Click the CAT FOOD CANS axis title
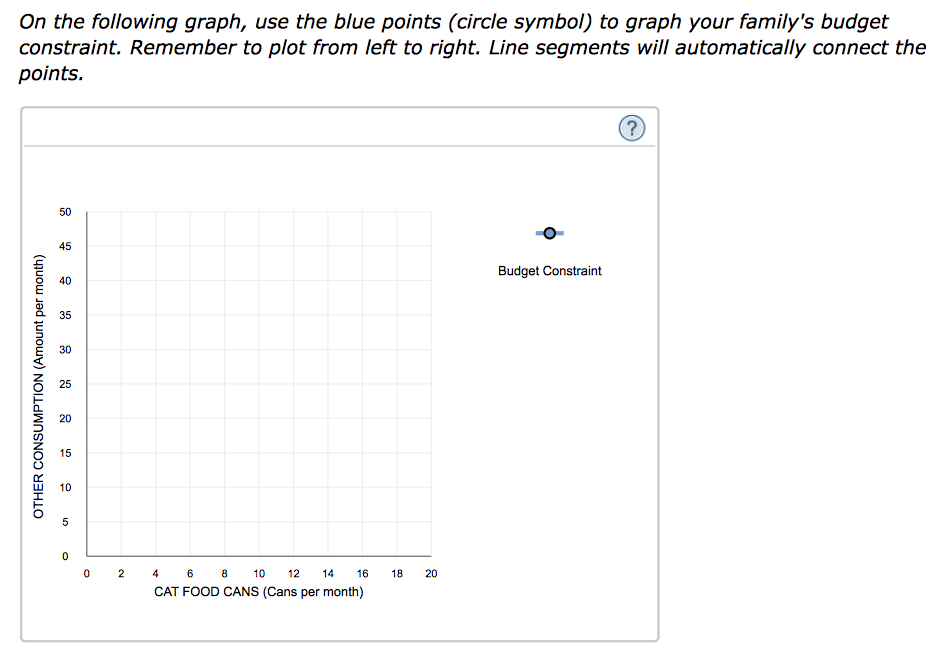 259,592
